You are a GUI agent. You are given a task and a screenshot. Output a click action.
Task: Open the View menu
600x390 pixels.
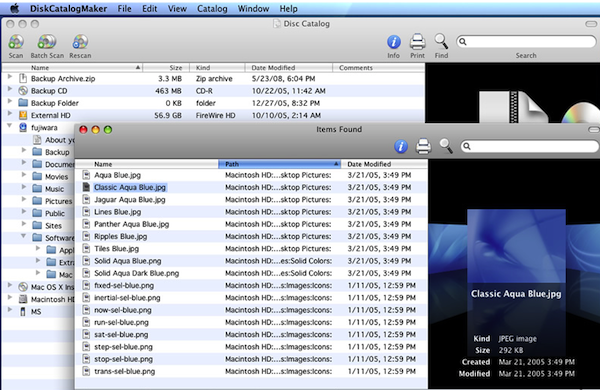[x=177, y=8]
